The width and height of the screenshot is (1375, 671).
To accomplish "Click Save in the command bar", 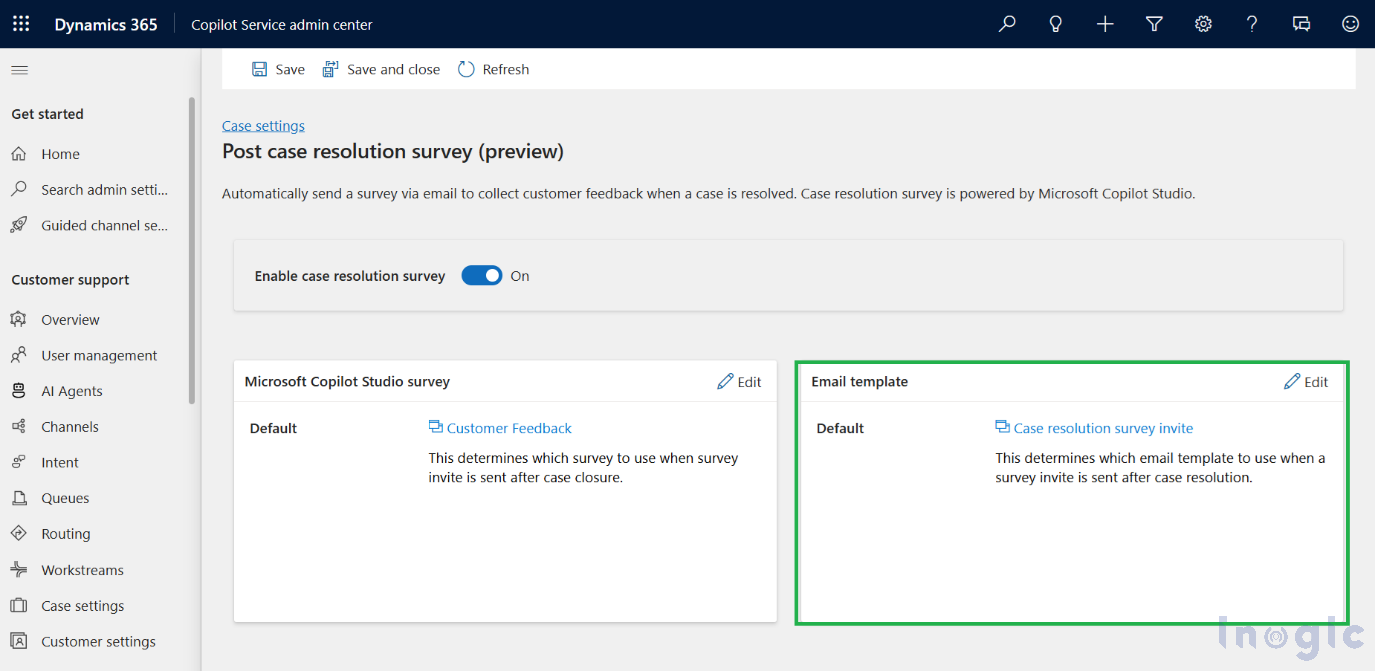I will coord(278,69).
